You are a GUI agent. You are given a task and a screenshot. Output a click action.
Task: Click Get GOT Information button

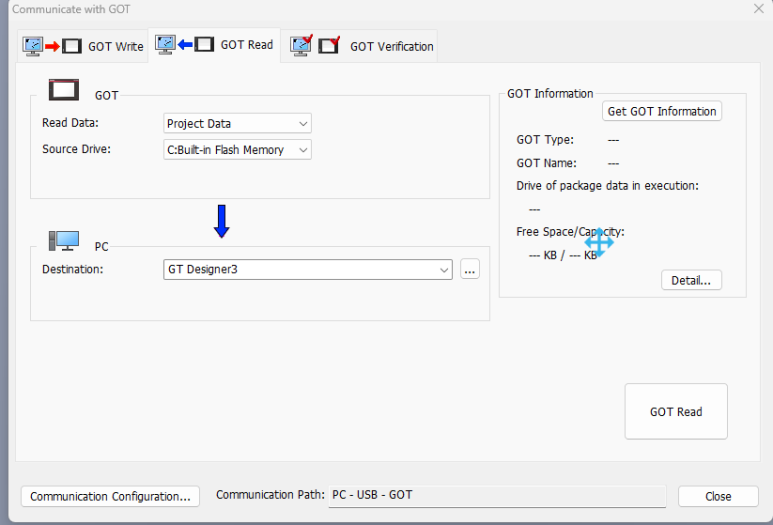tap(662, 111)
